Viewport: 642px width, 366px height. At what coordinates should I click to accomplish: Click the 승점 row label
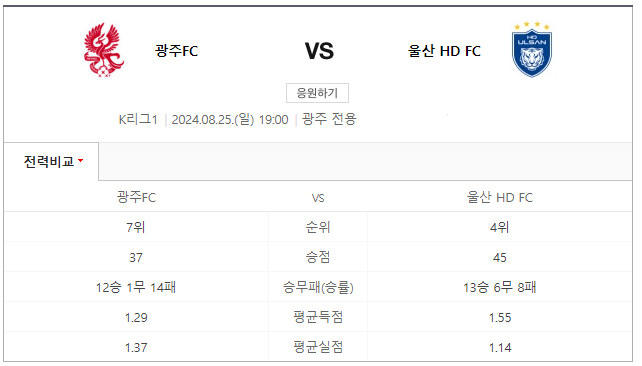click(x=318, y=257)
